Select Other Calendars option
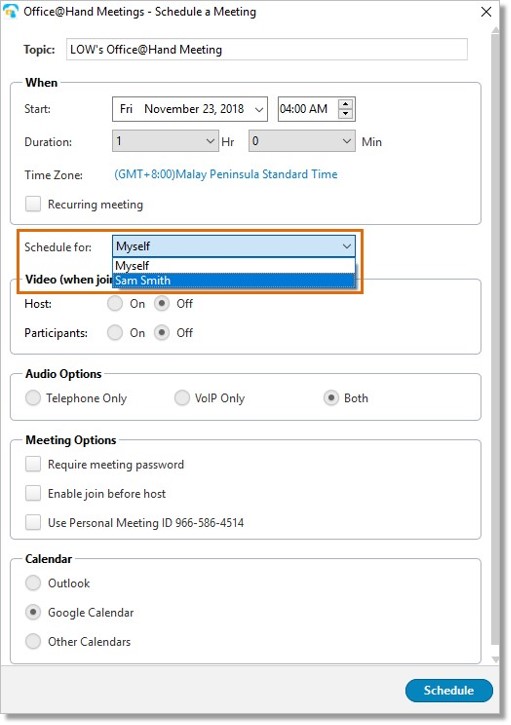Image resolution: width=511 pixels, height=725 pixels. (33, 642)
